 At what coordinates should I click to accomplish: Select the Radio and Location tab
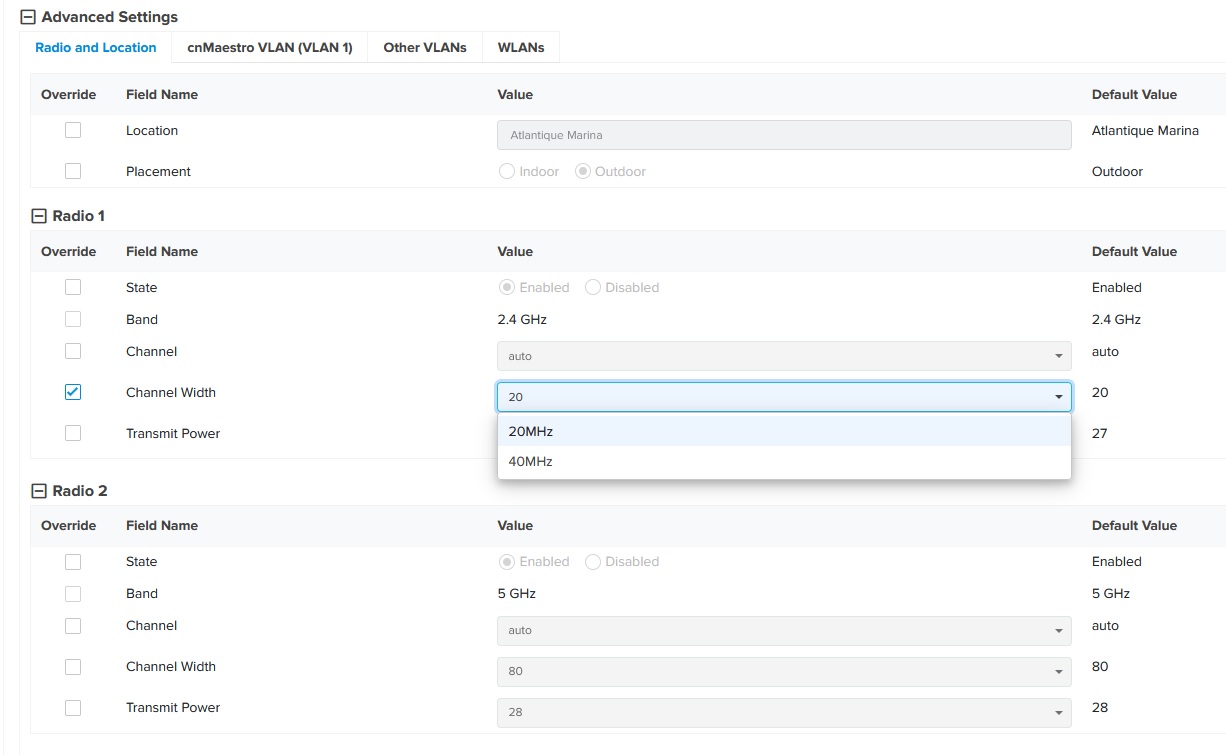tap(96, 47)
